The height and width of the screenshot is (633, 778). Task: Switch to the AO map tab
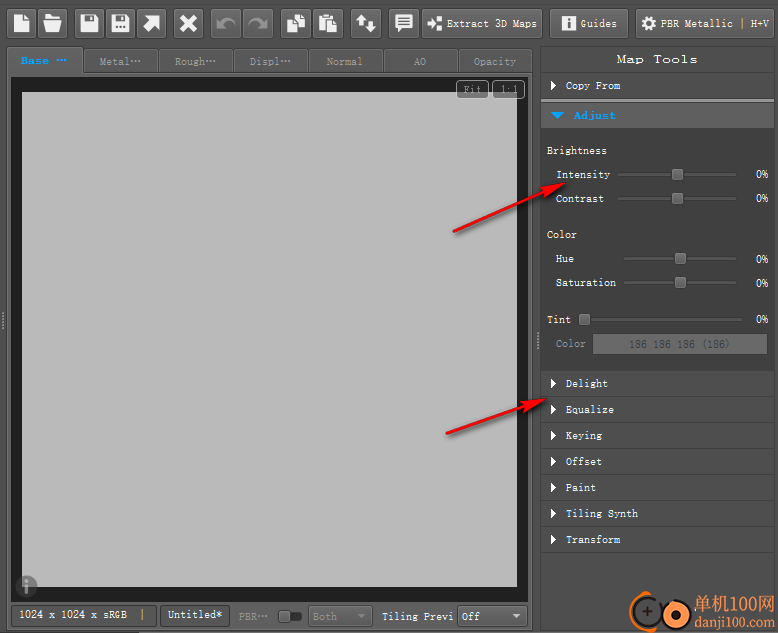click(420, 62)
